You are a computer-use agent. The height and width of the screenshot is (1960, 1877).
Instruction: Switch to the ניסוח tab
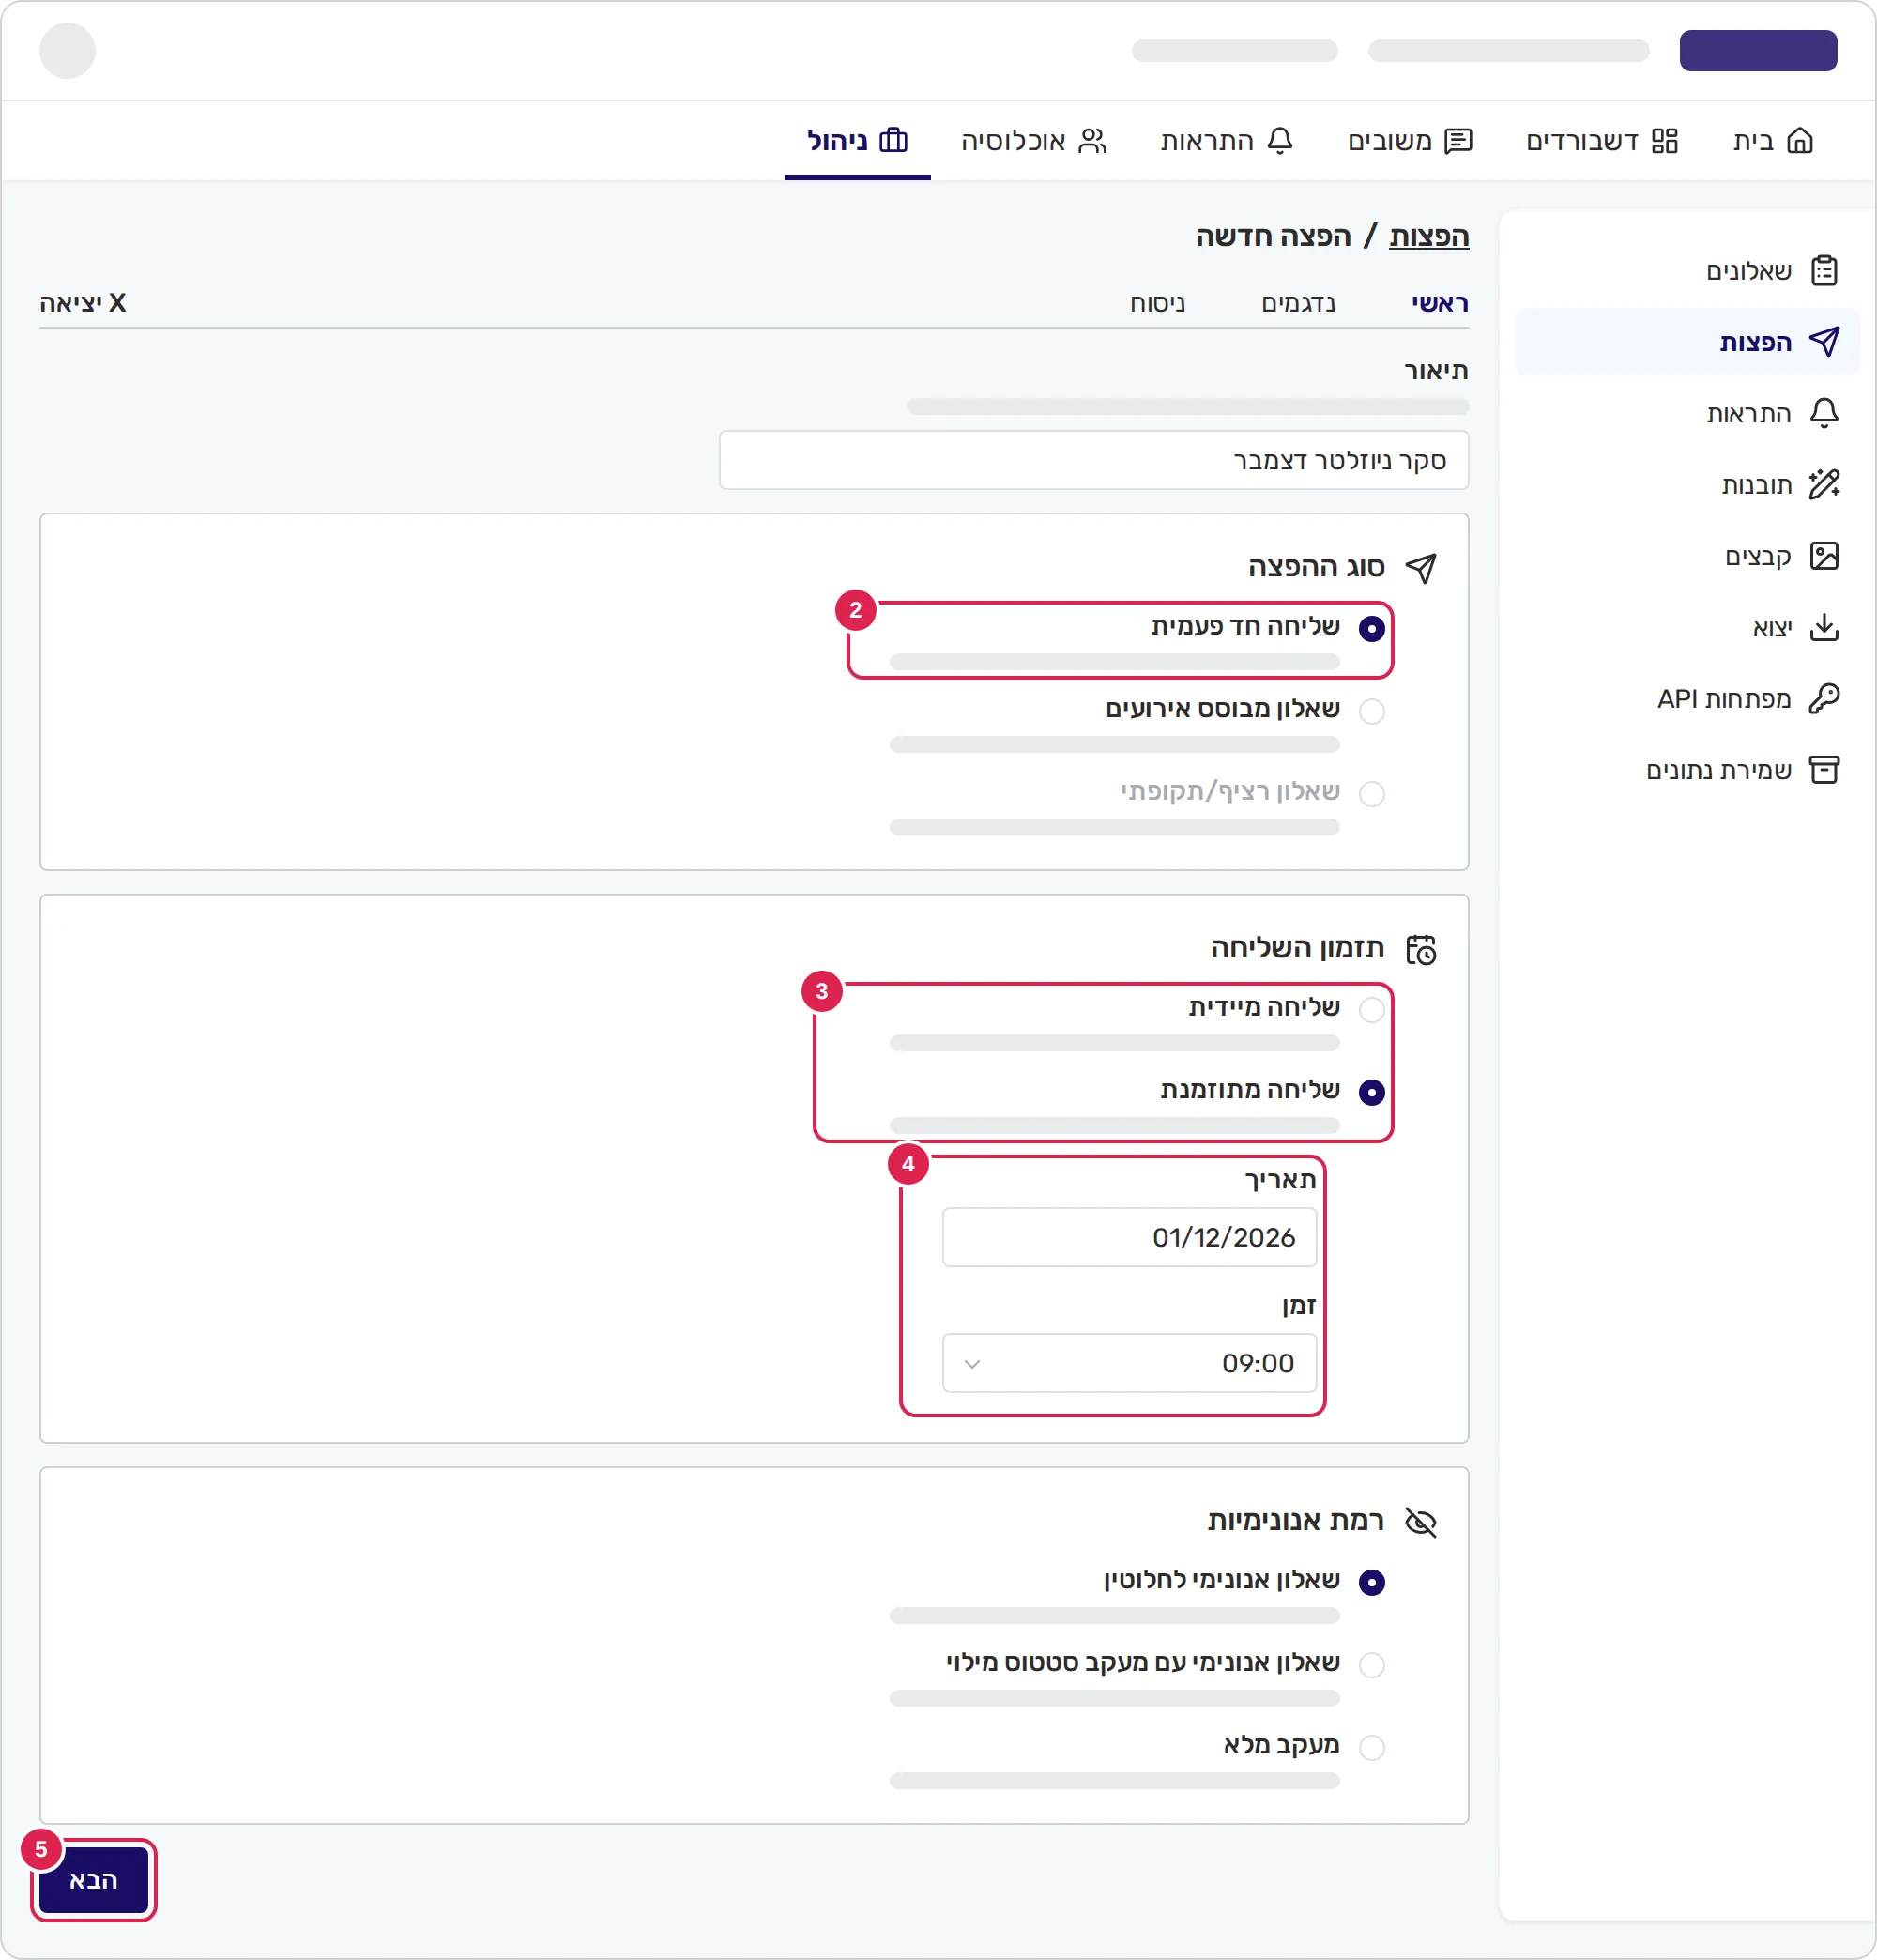(1157, 303)
